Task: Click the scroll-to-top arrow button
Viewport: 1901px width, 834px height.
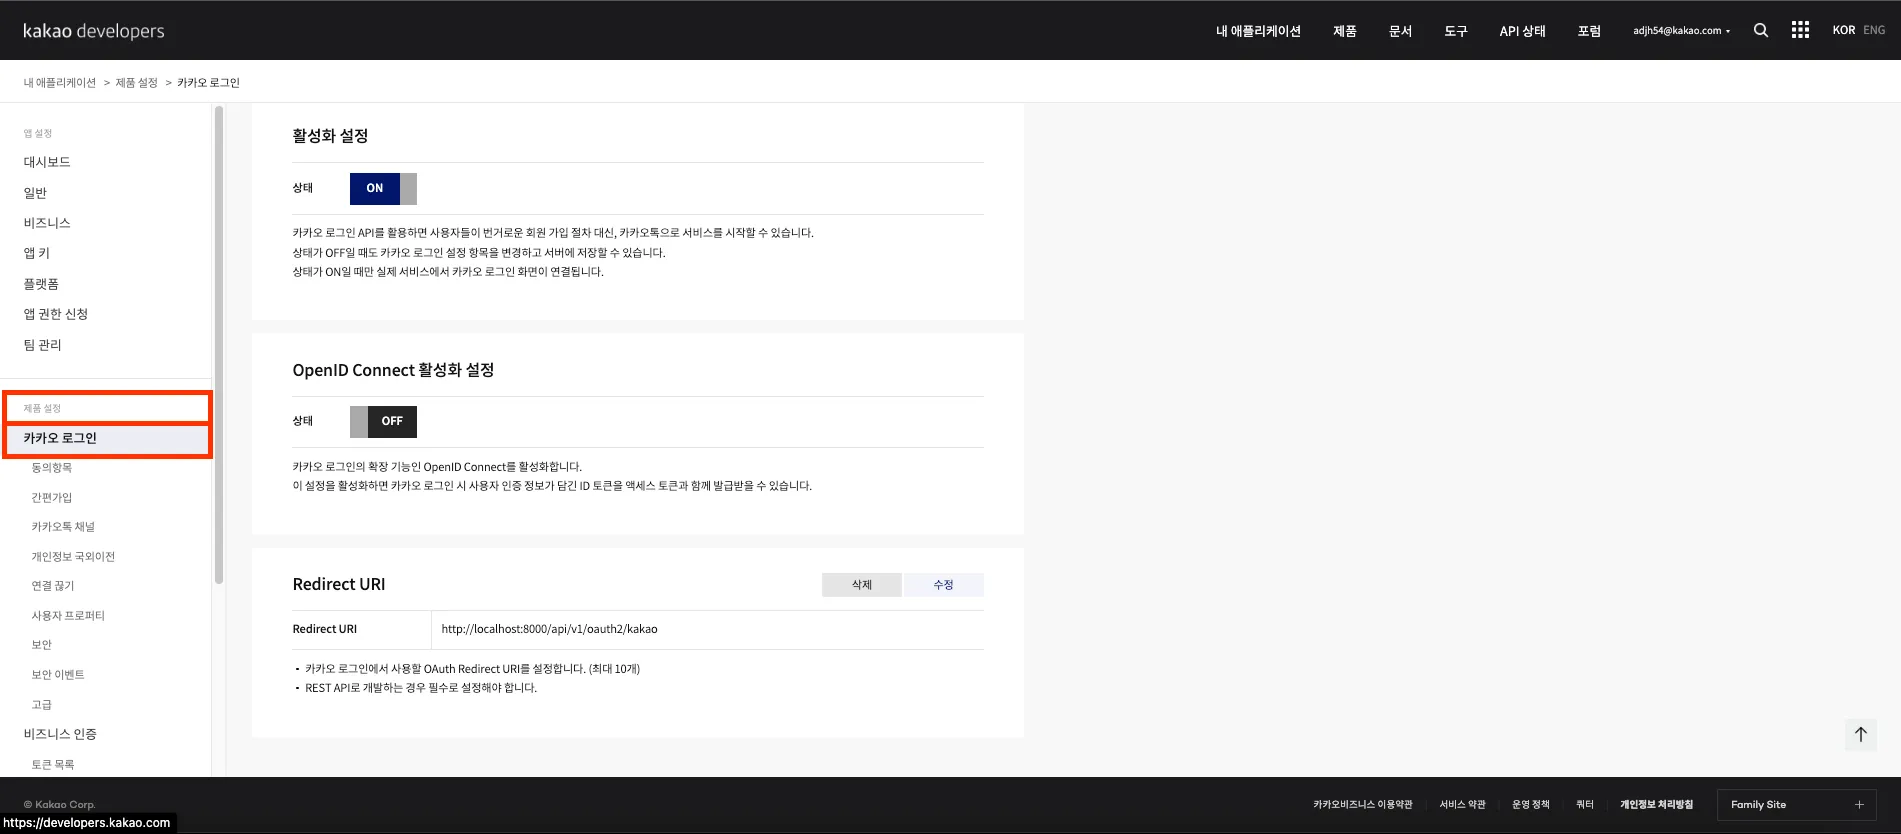Action: (x=1860, y=734)
